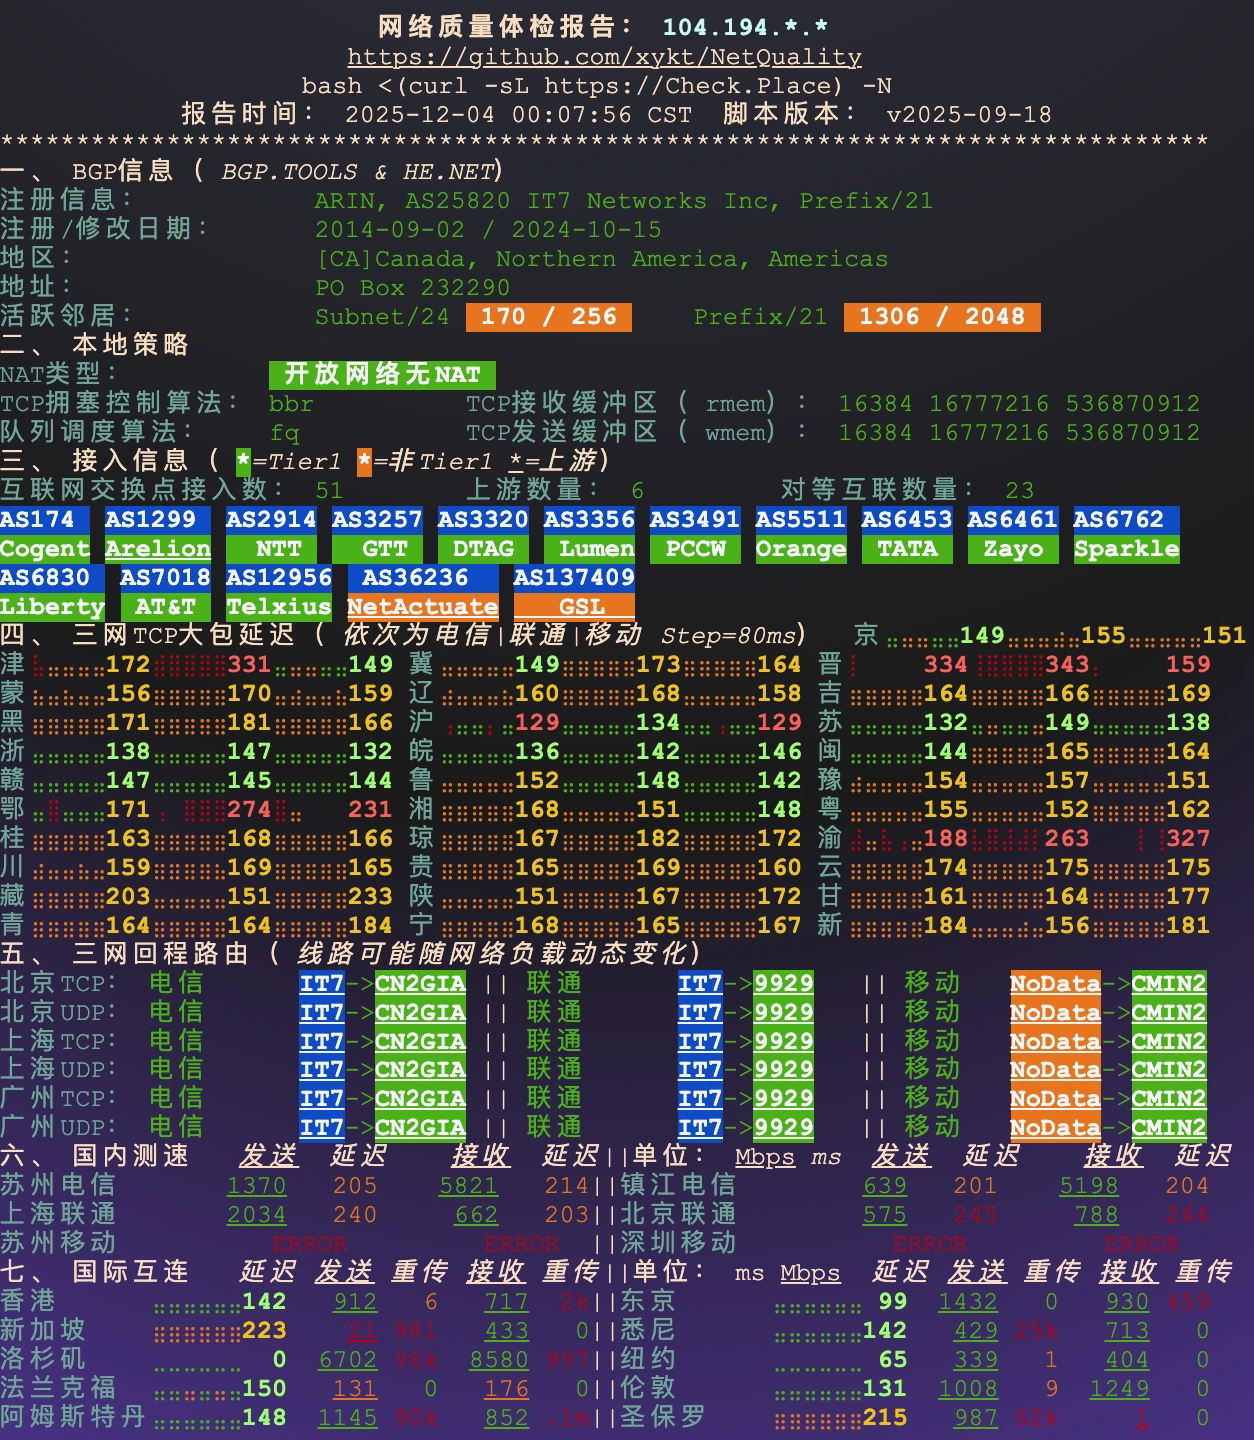The height and width of the screenshot is (1440, 1254).
Task: Select the orange GSL AS137409 label
Action: point(574,606)
